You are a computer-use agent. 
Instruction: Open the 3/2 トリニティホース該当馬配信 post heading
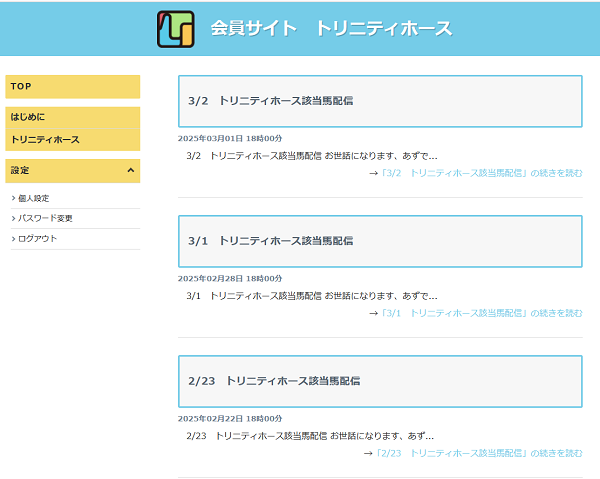[x=271, y=101]
